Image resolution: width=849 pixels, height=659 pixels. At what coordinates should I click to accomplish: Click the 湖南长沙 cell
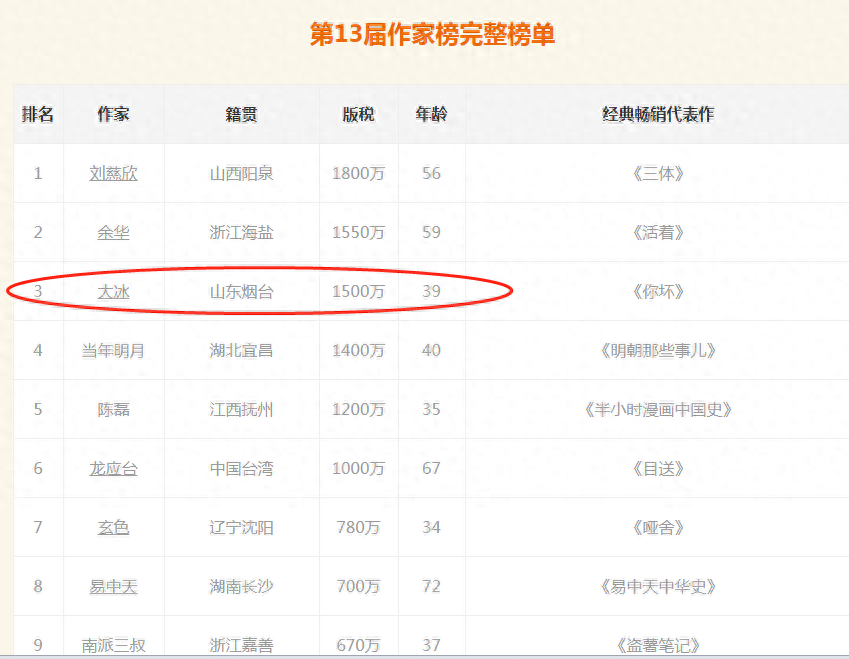point(241,586)
